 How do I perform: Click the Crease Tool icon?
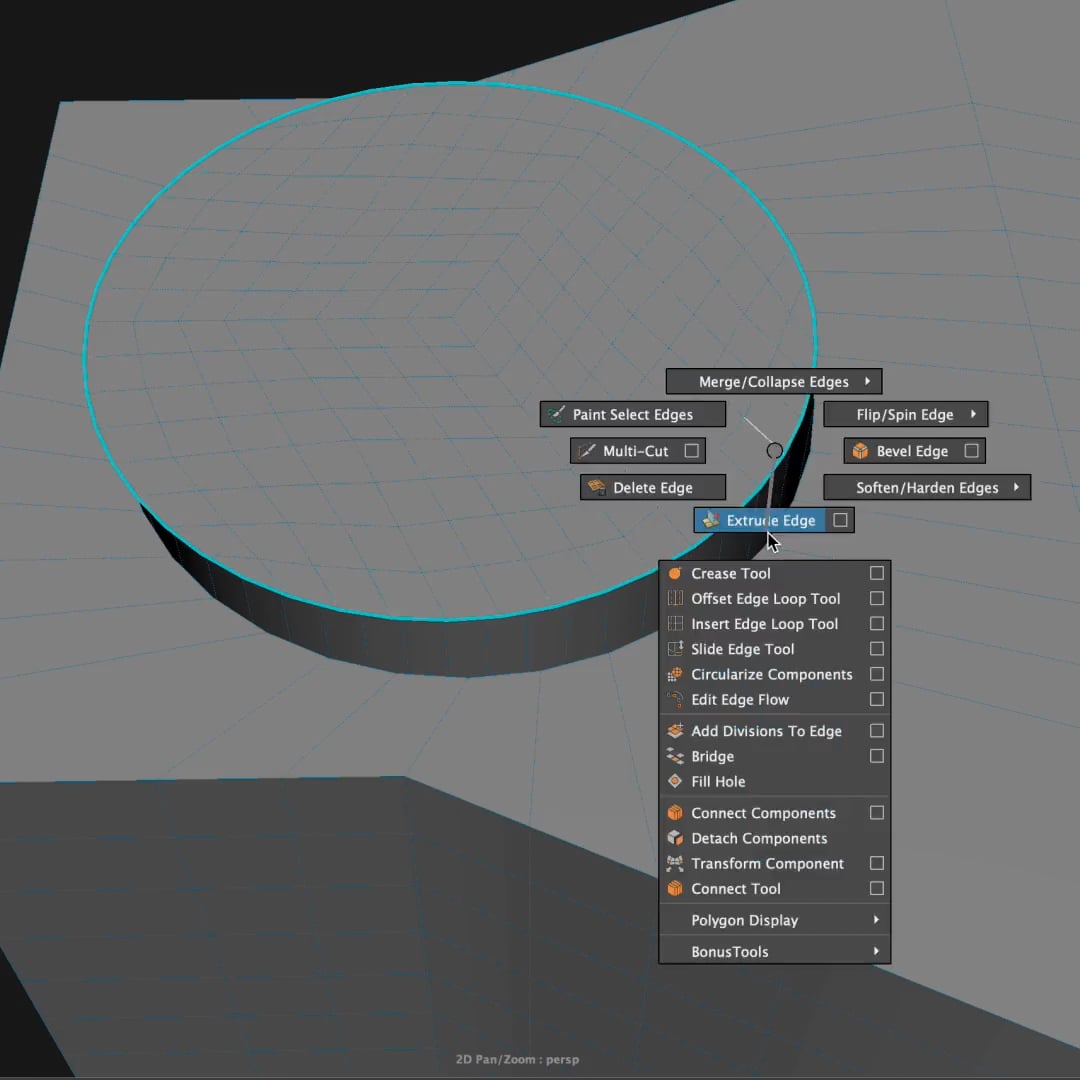(675, 573)
